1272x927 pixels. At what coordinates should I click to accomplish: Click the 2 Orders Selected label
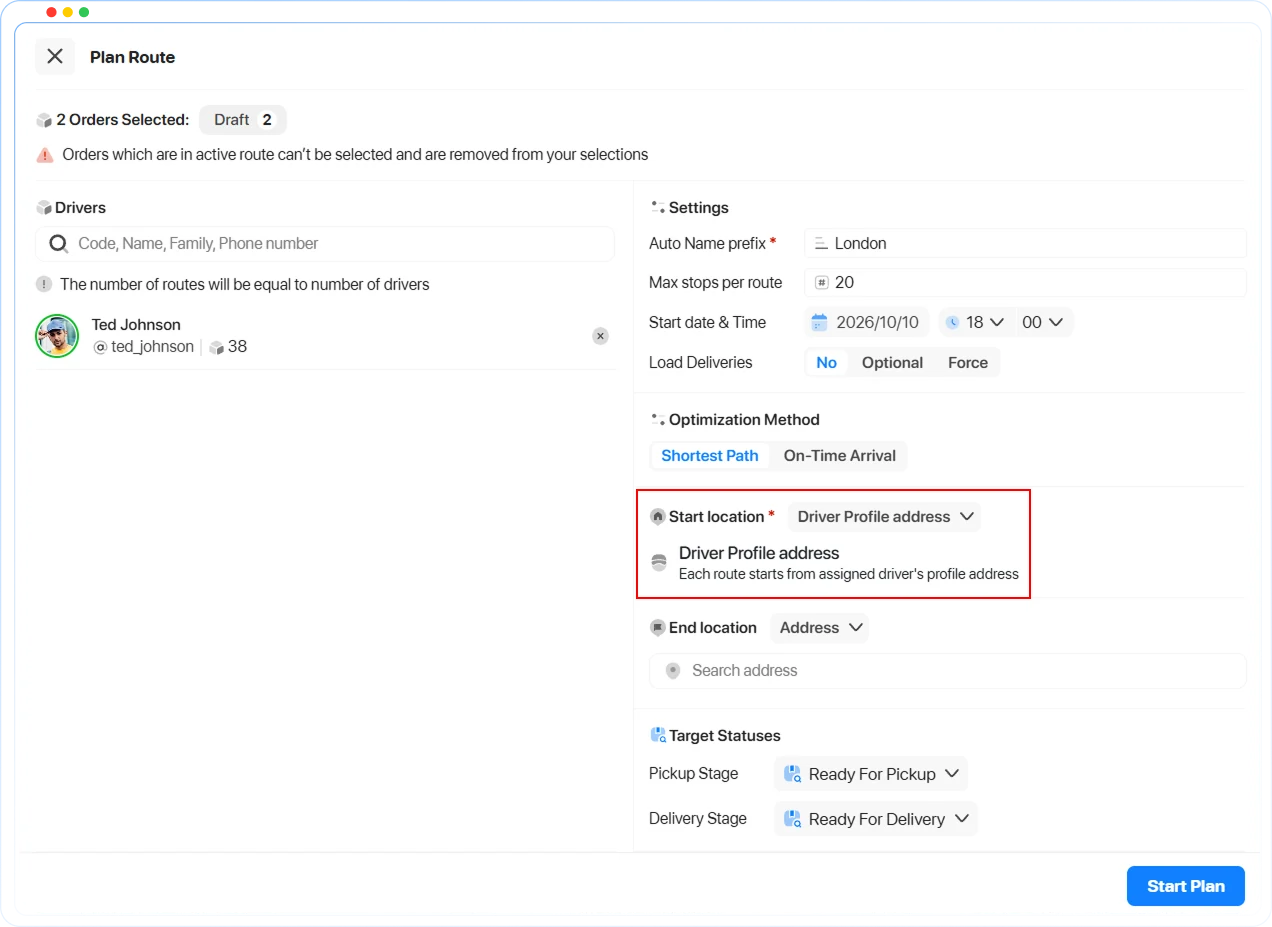click(122, 120)
